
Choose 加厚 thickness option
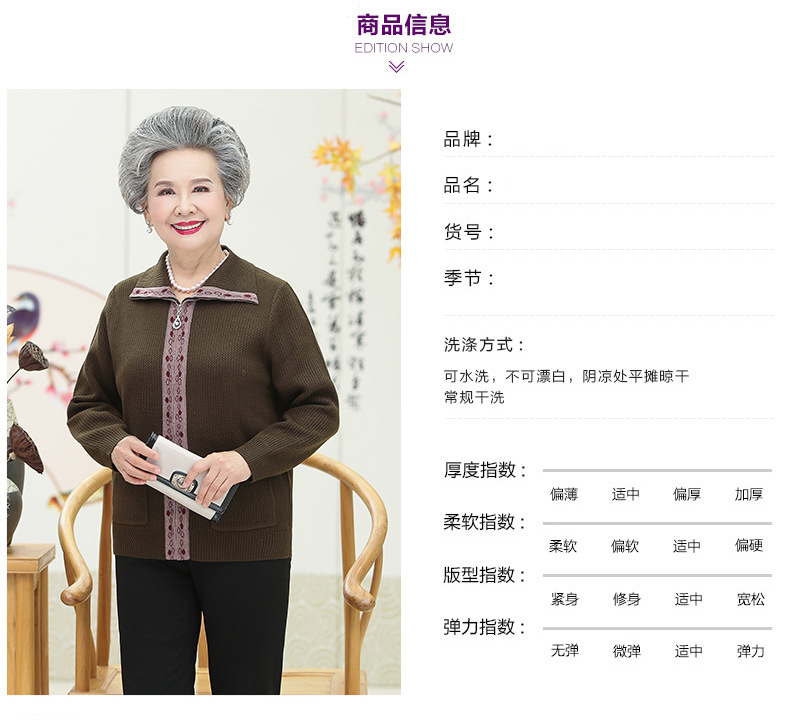[x=749, y=494]
